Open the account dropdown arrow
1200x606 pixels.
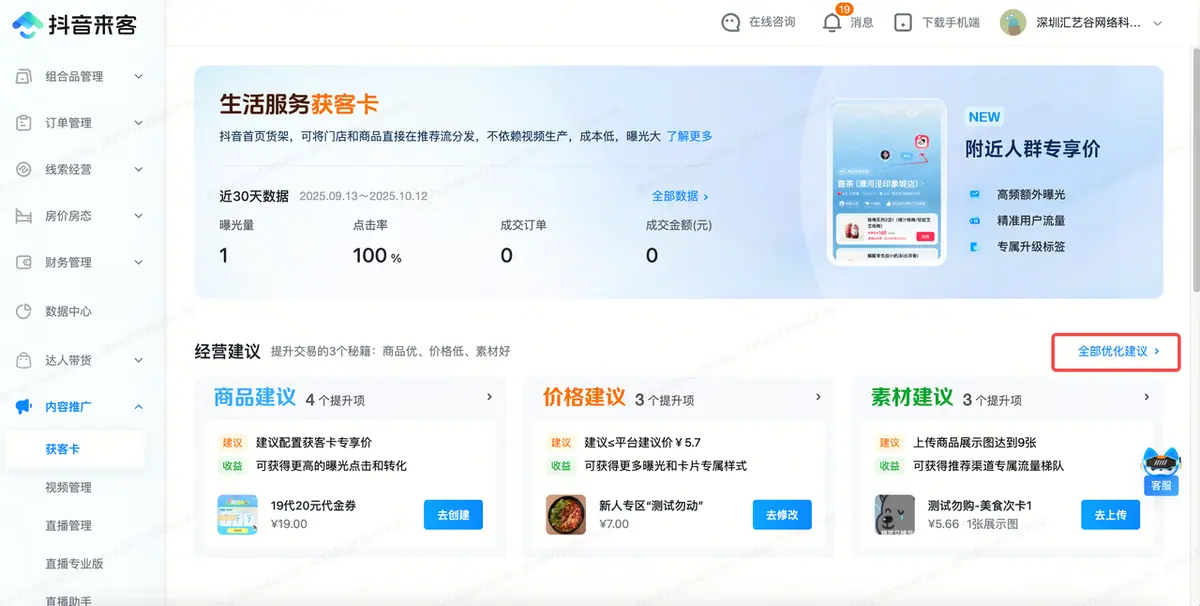coord(1158,23)
